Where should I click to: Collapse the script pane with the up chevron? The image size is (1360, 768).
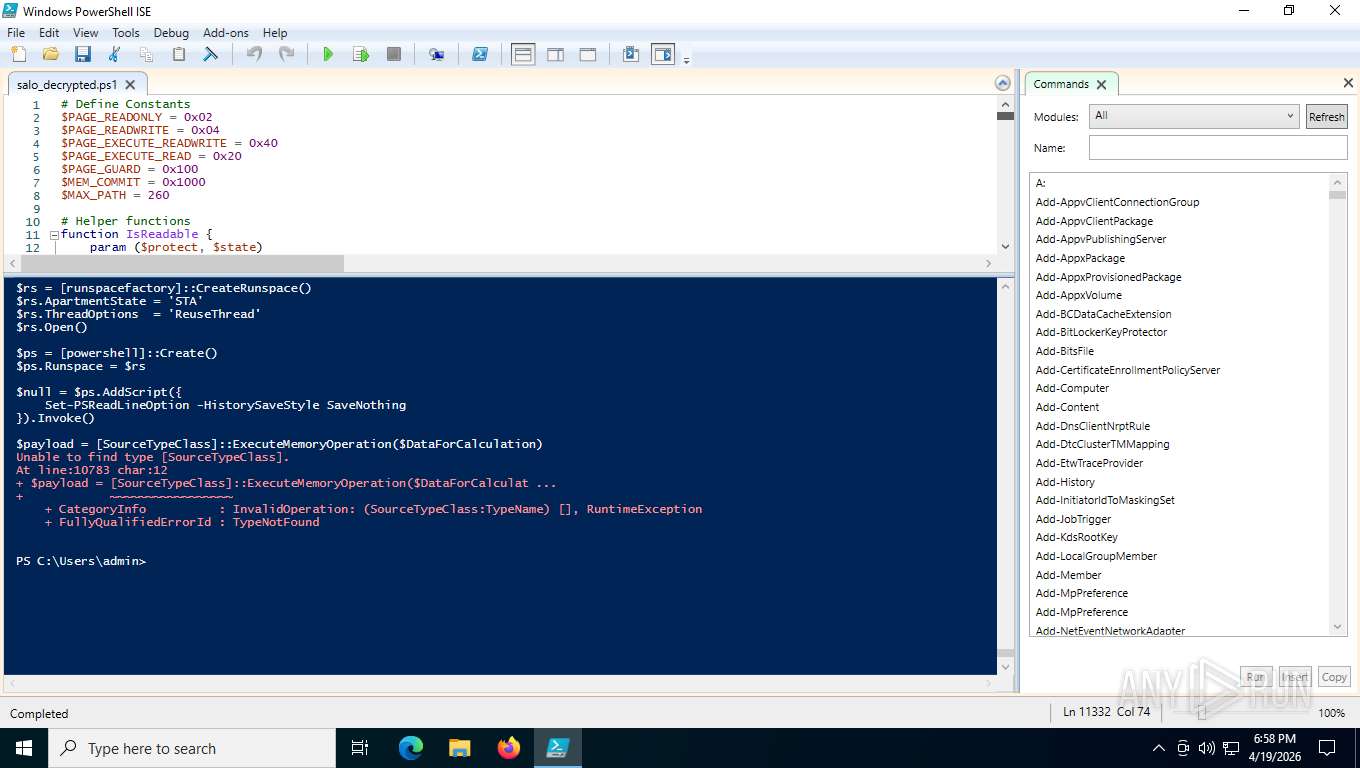click(1002, 83)
